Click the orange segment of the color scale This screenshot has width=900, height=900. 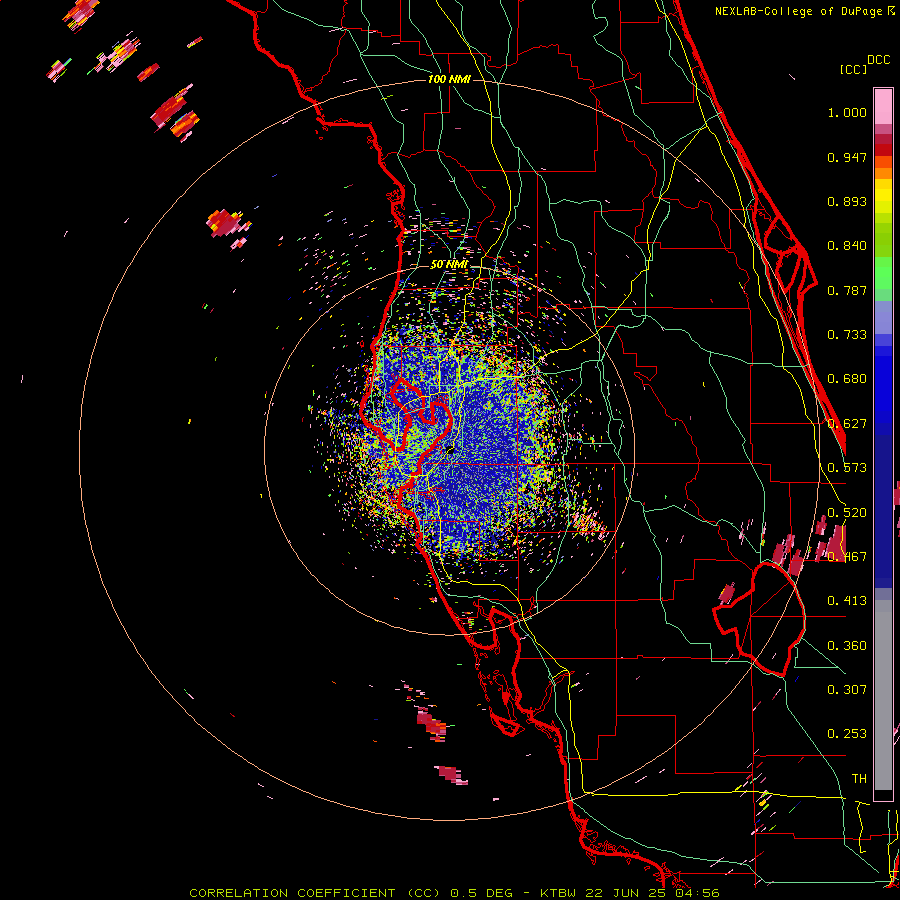pyautogui.click(x=883, y=173)
